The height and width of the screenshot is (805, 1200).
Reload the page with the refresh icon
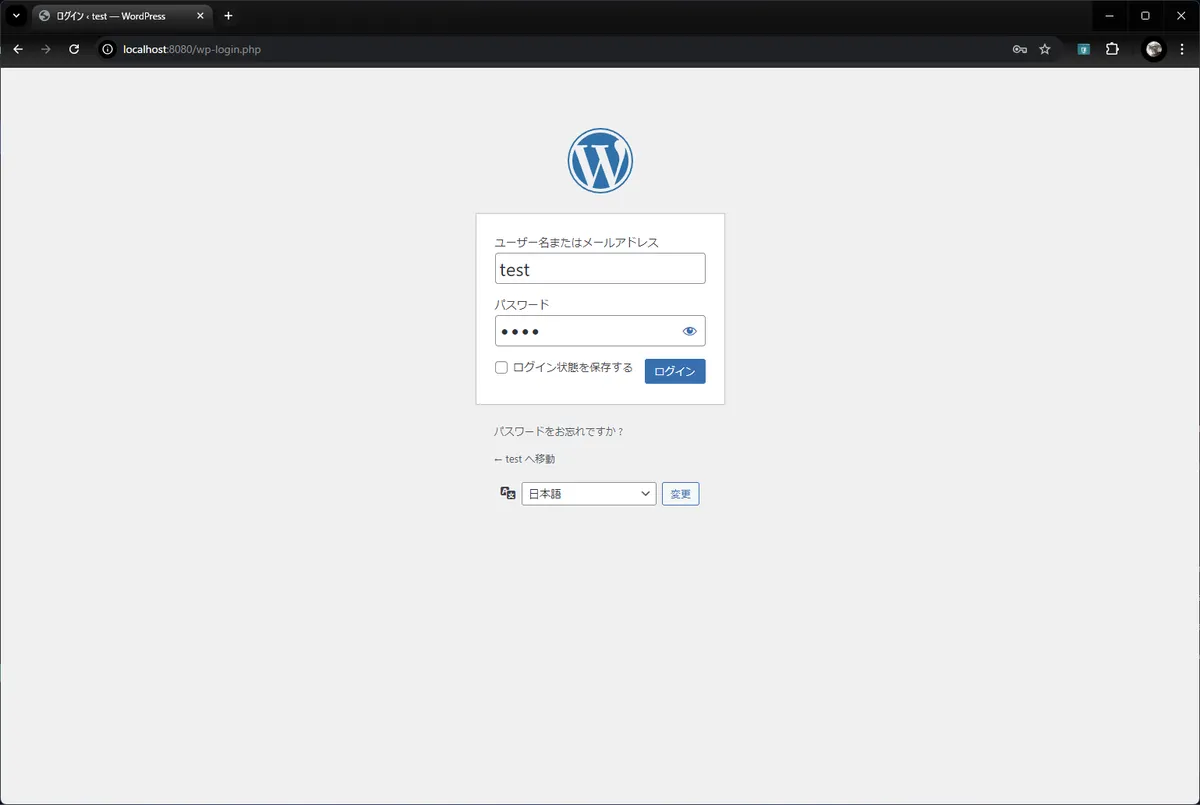point(74,49)
